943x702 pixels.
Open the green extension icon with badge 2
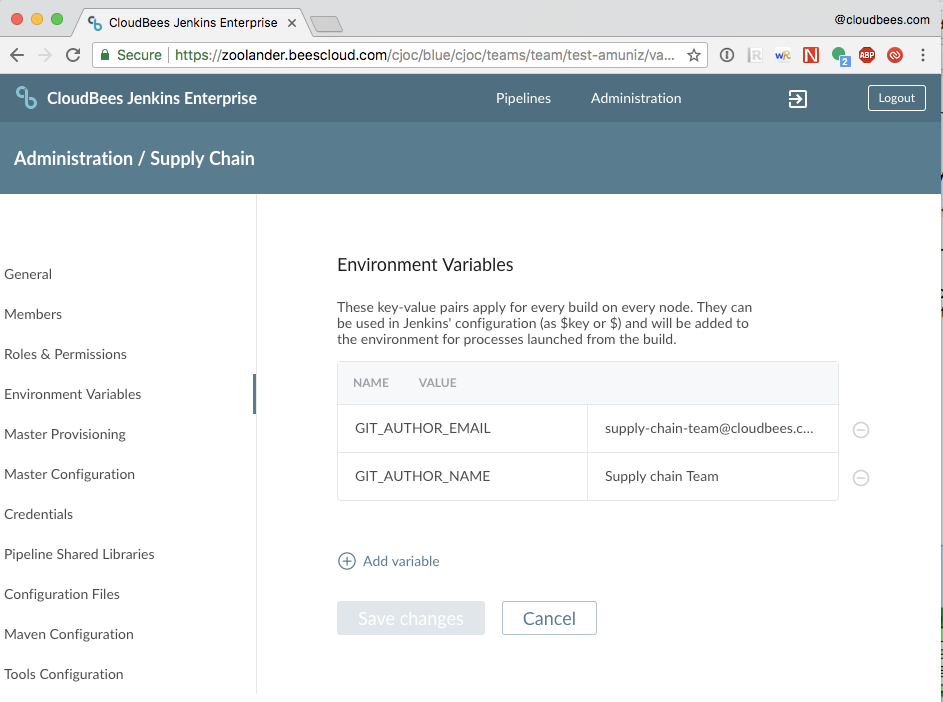tap(840, 56)
